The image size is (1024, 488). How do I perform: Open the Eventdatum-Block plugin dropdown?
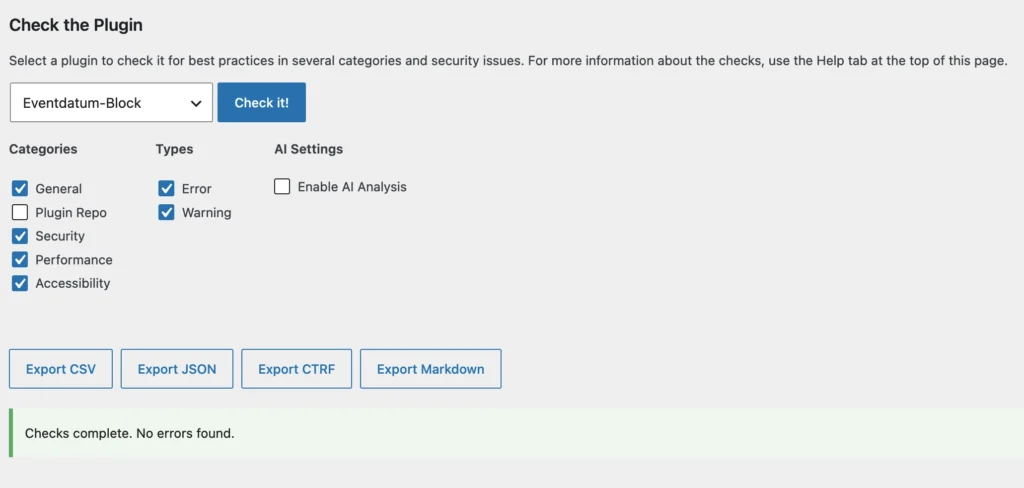[111, 103]
